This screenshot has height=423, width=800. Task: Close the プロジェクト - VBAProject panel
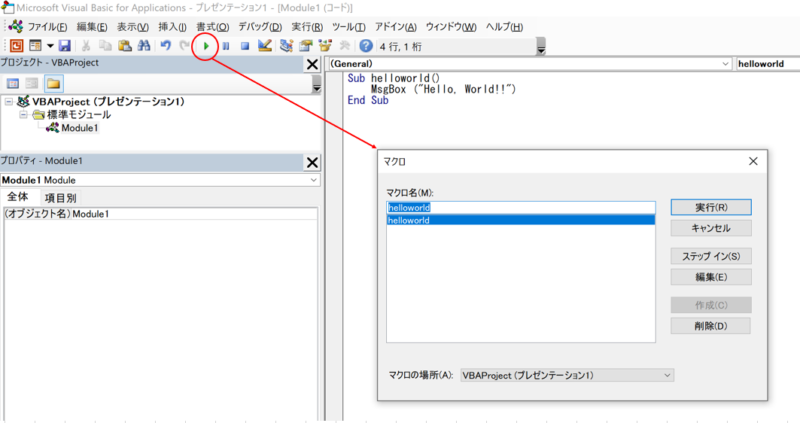coord(312,64)
